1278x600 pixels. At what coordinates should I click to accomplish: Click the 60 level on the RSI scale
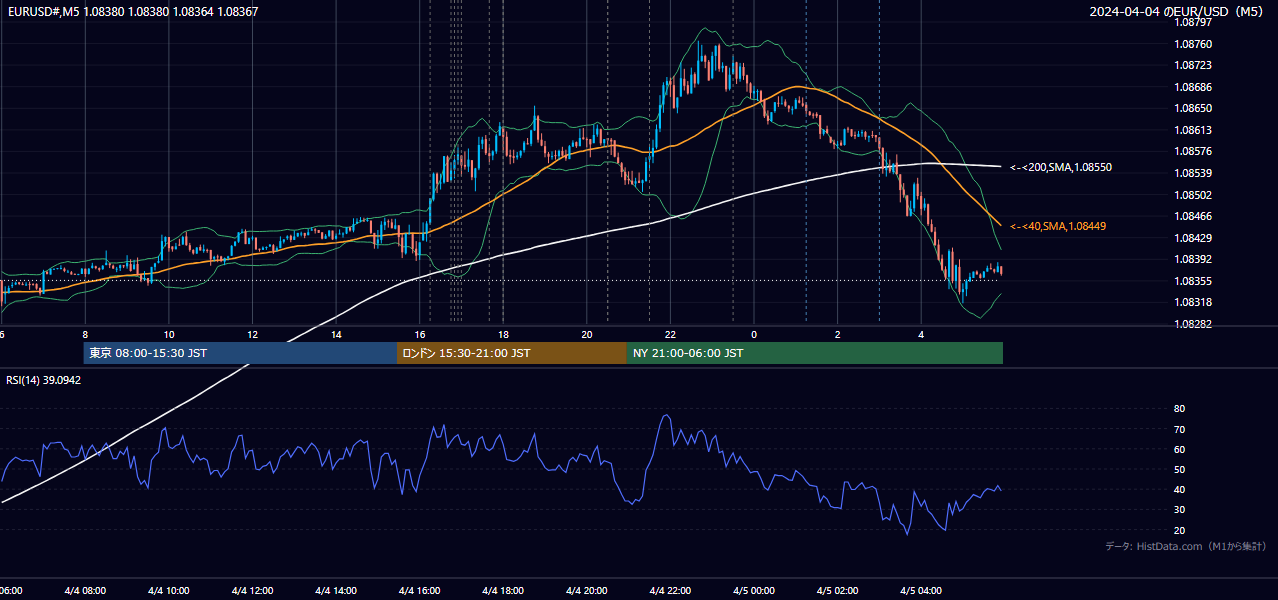pyautogui.click(x=1179, y=449)
